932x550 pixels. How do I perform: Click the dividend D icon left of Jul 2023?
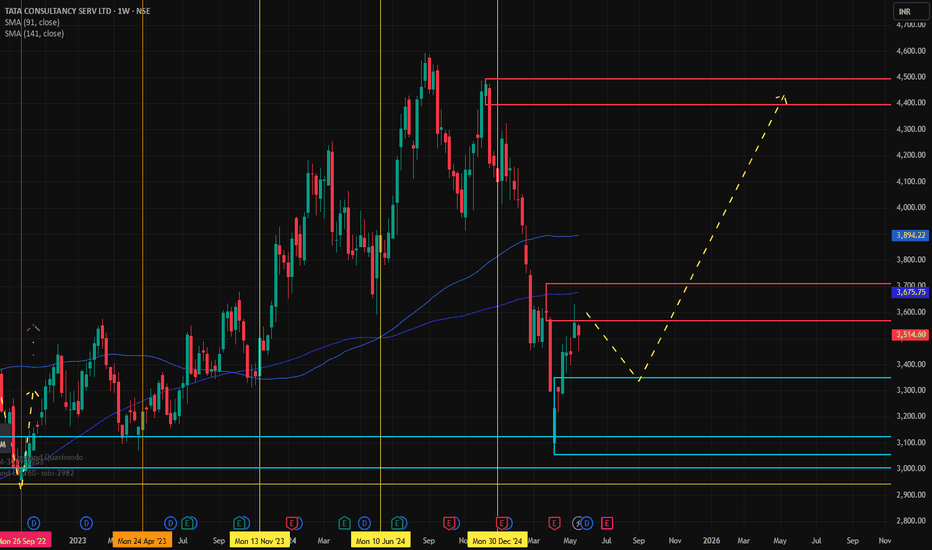(171, 523)
